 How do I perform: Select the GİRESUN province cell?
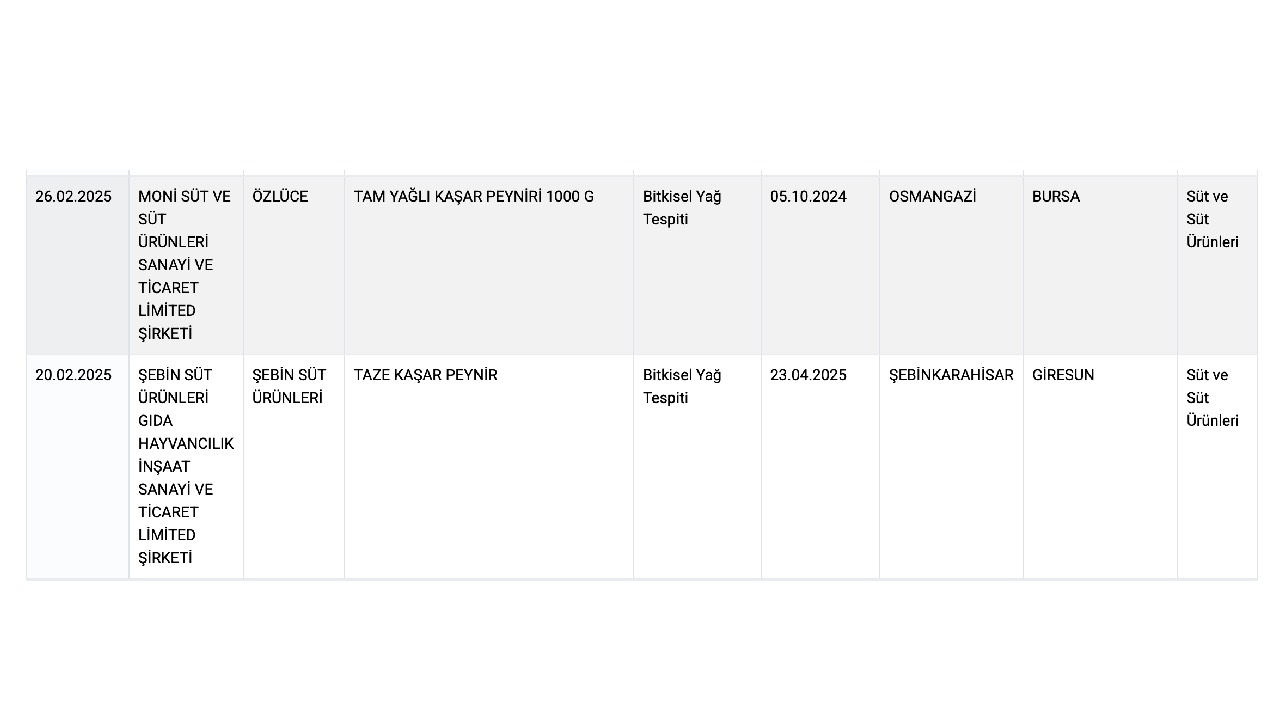click(1100, 466)
